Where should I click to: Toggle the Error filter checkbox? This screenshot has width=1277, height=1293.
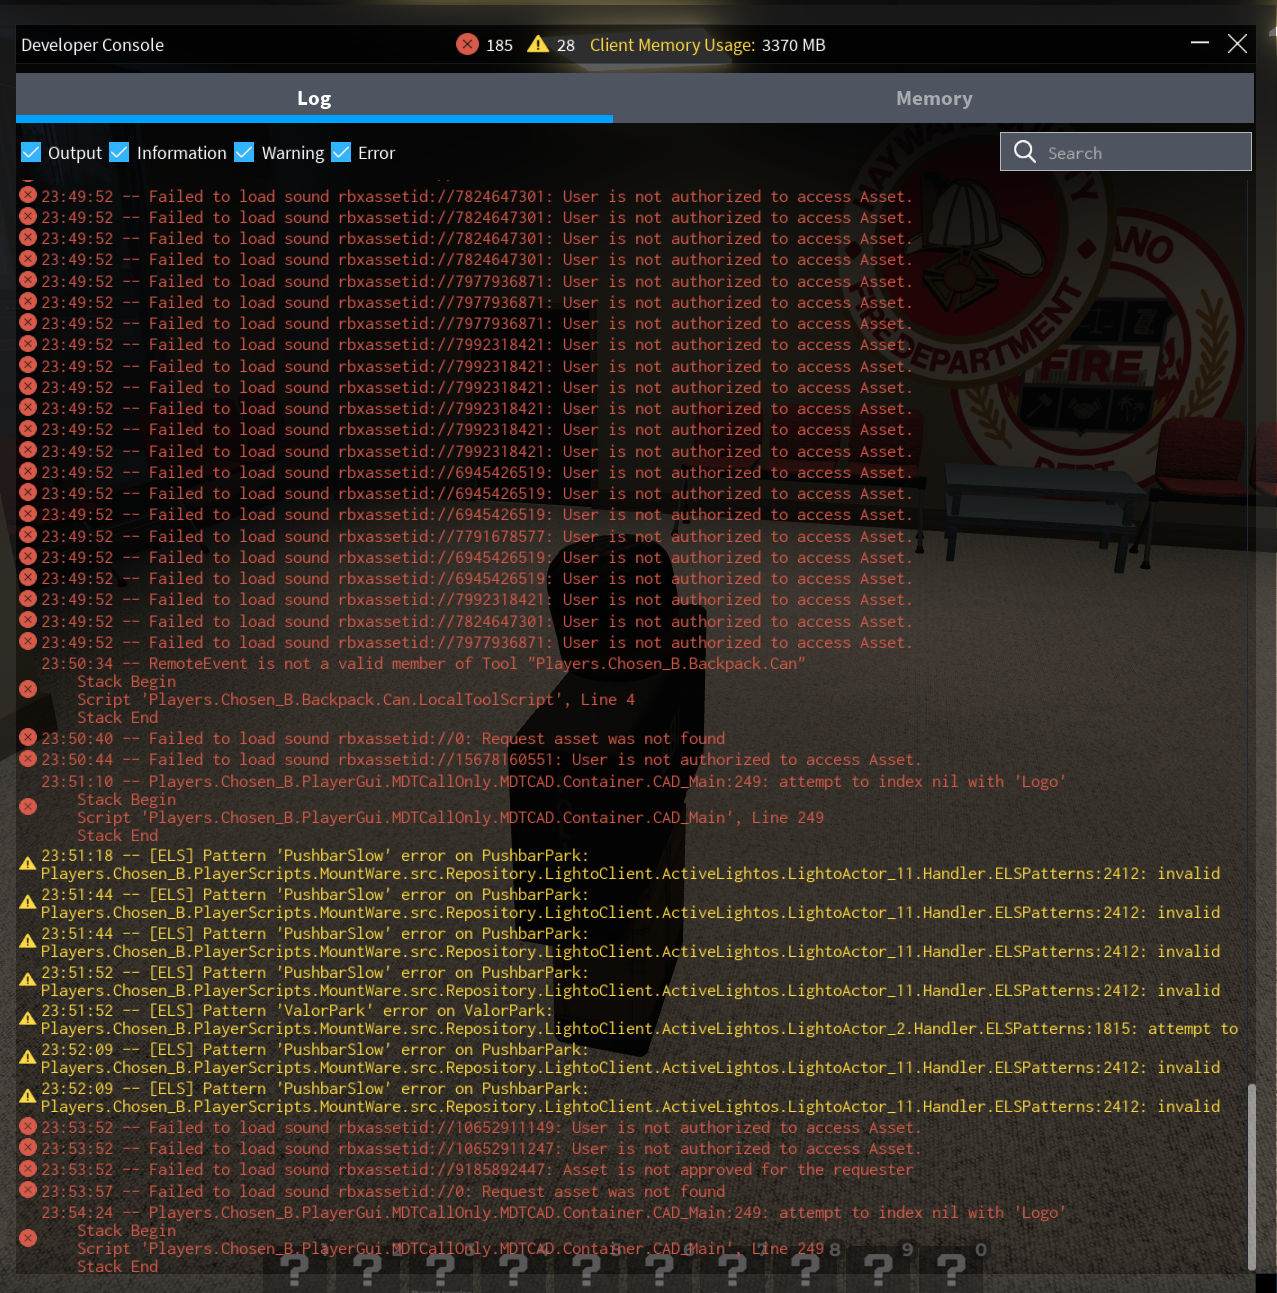point(341,152)
